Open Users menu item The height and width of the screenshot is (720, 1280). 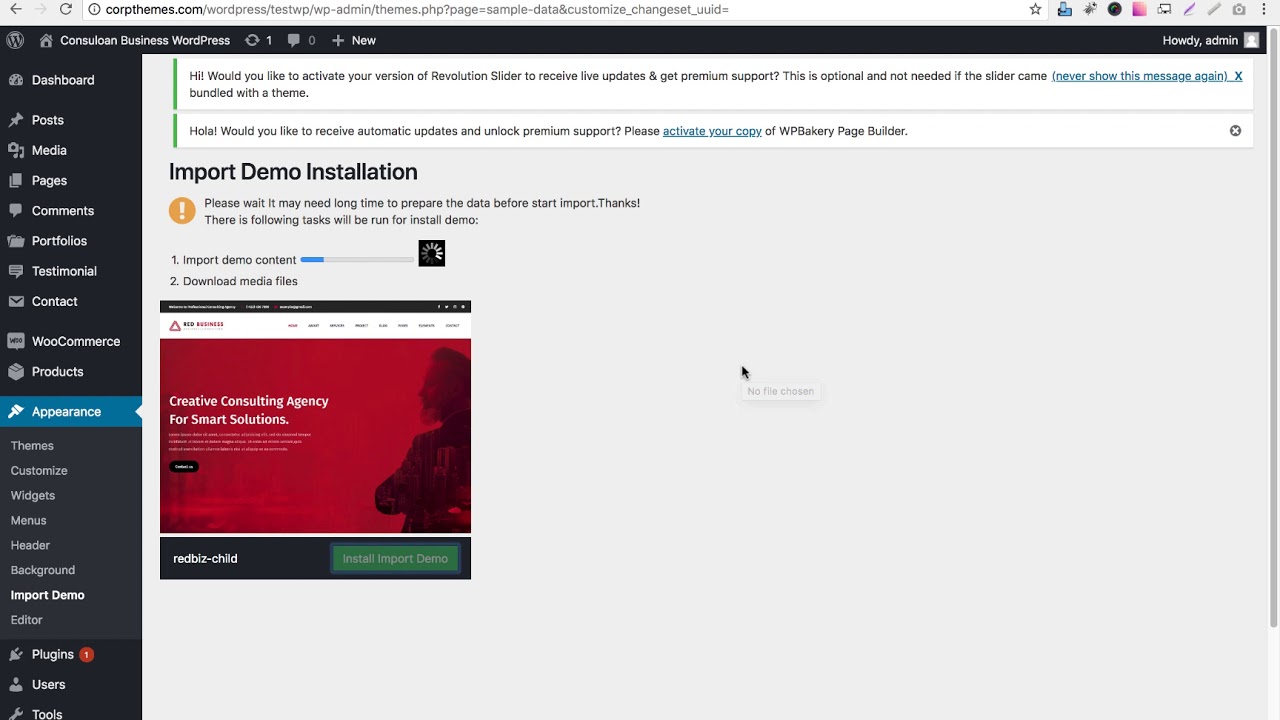click(48, 685)
